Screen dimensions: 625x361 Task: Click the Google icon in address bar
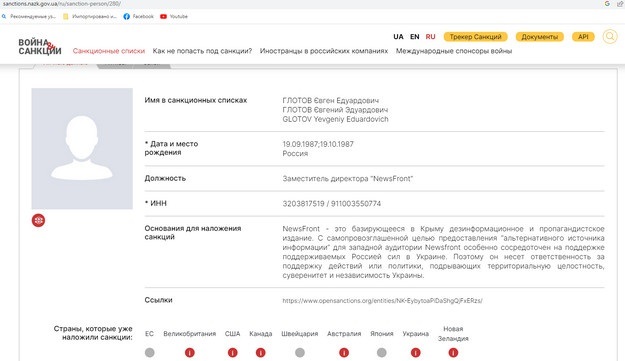[607, 4]
